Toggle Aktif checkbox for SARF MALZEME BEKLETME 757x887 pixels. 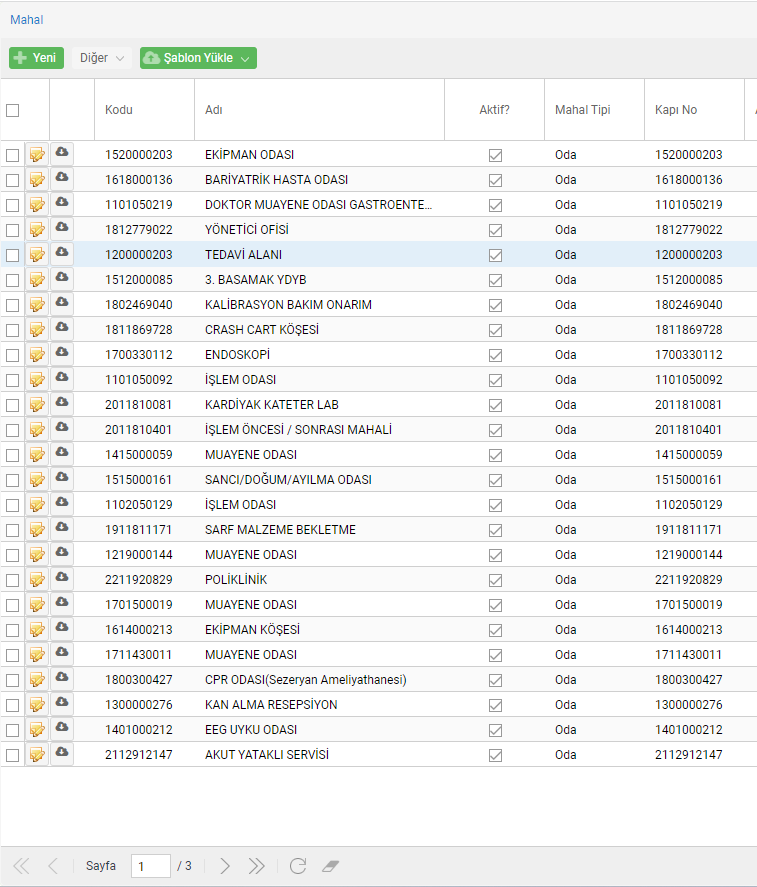(x=495, y=530)
